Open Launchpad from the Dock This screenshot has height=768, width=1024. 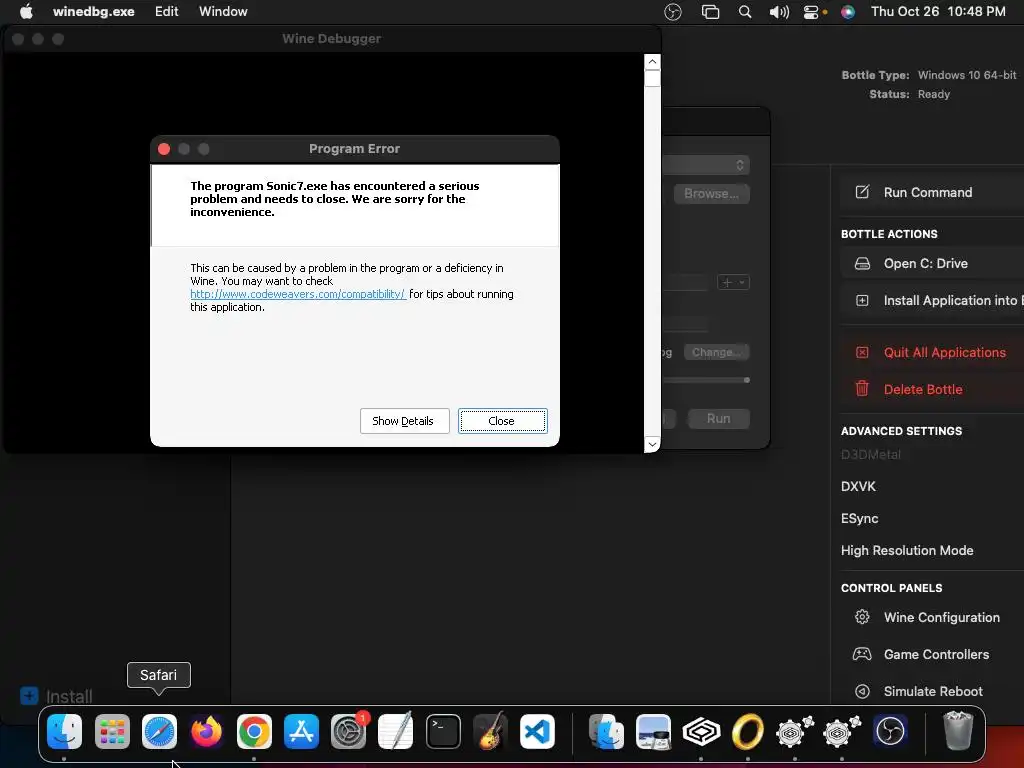tap(112, 731)
